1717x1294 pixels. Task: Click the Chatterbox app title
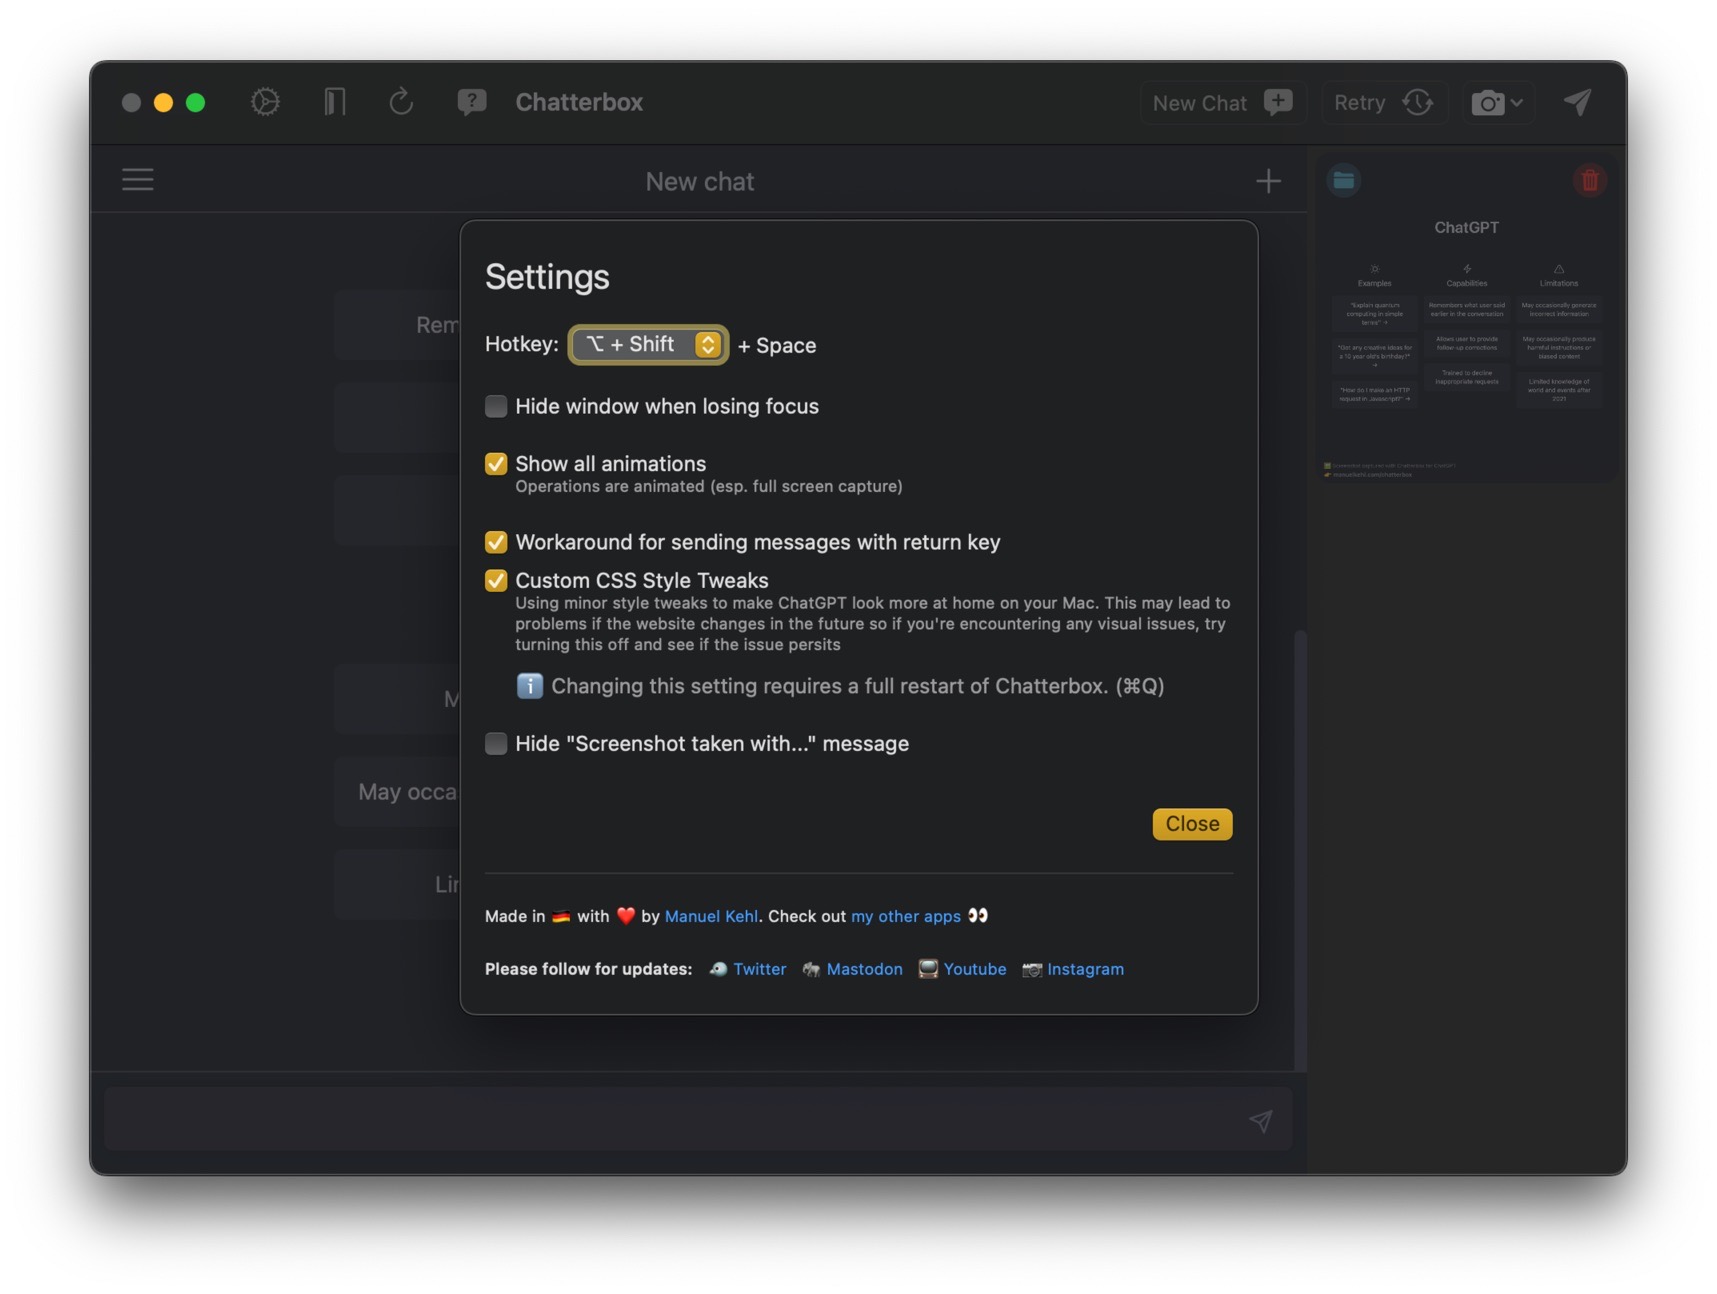point(579,103)
